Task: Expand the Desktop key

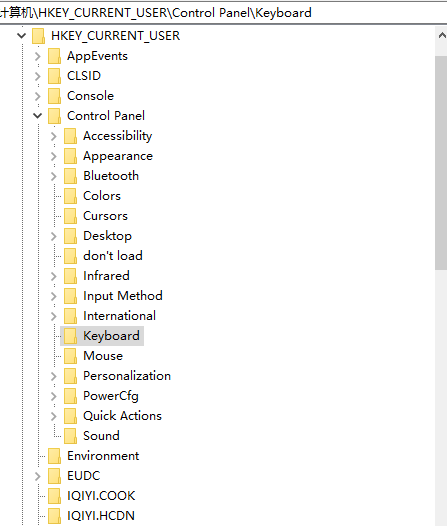Action: pyautogui.click(x=54, y=236)
